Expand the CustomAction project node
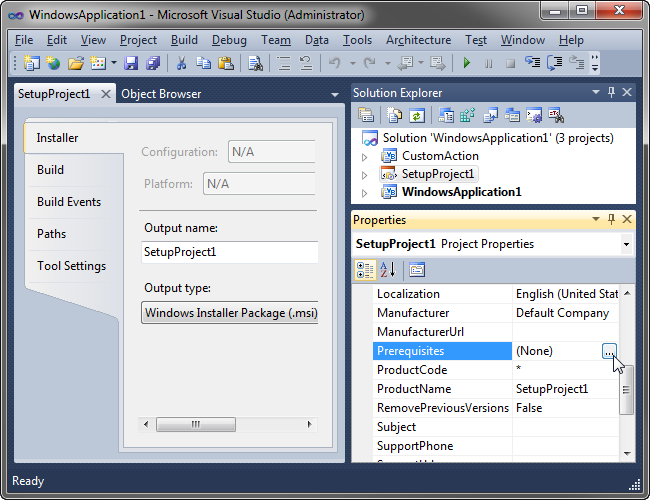650x500 pixels. tap(364, 157)
